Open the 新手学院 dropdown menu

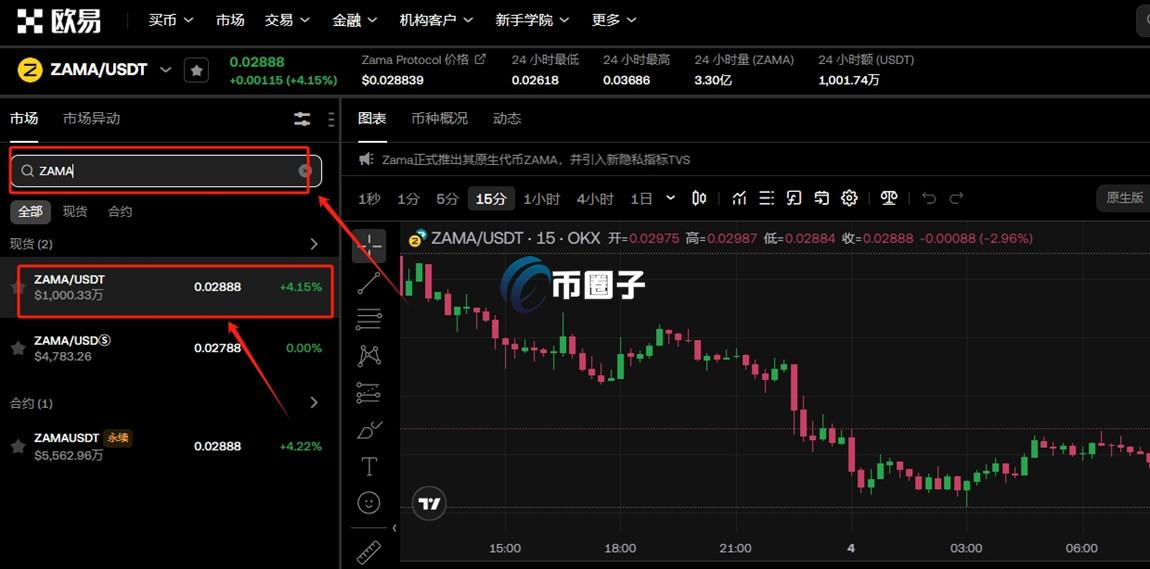[532, 21]
